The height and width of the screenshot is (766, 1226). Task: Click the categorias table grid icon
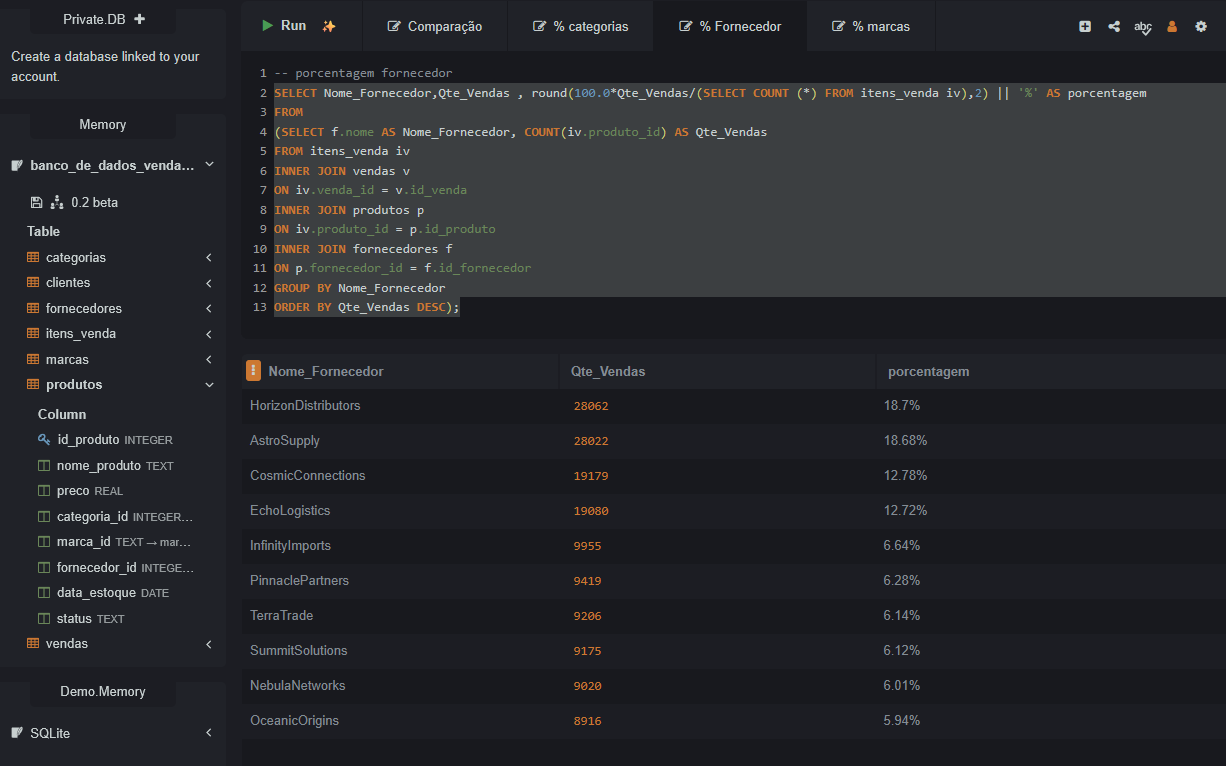click(x=33, y=257)
